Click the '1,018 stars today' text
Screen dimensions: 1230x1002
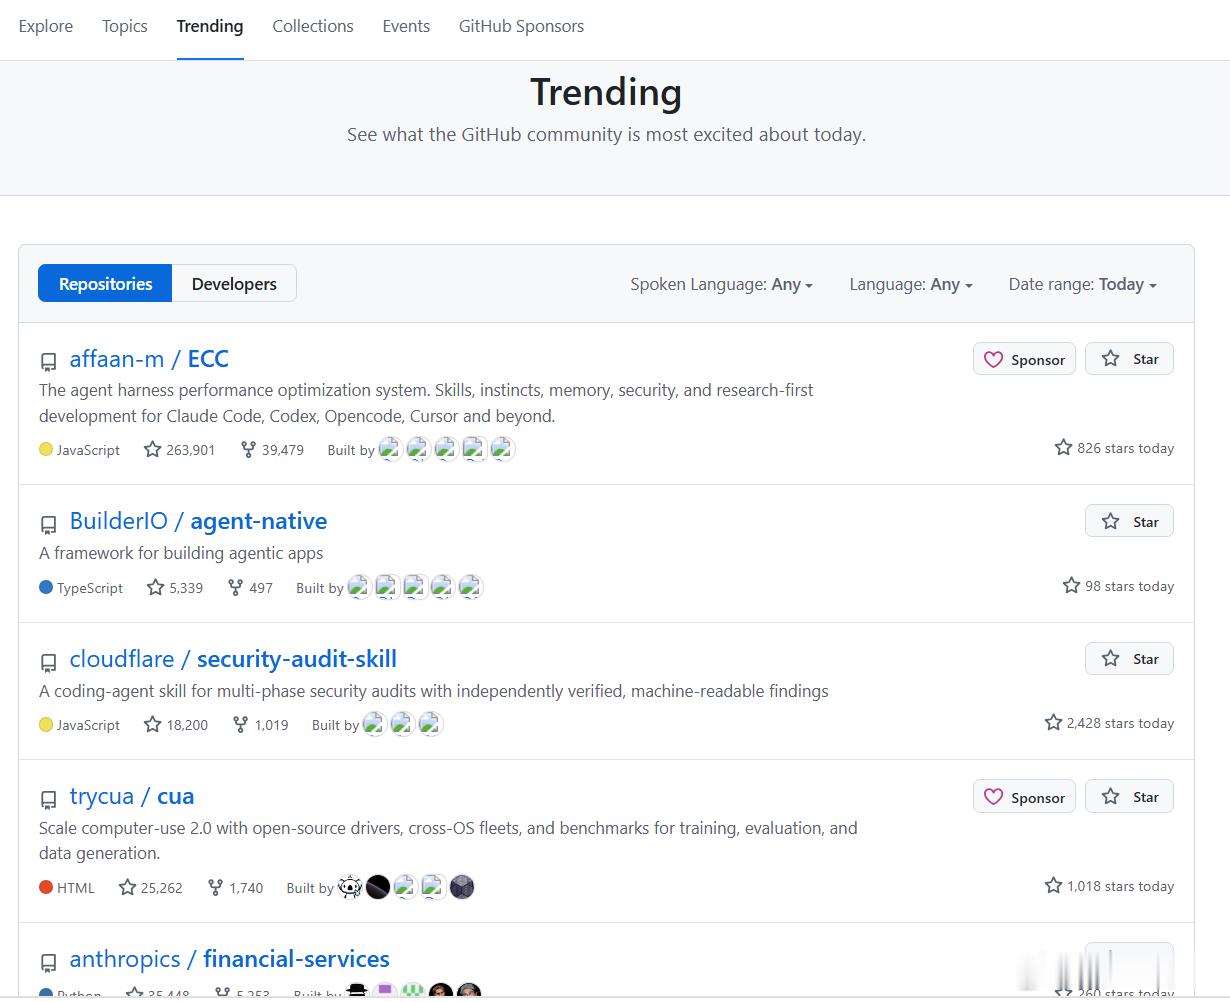coord(1120,886)
